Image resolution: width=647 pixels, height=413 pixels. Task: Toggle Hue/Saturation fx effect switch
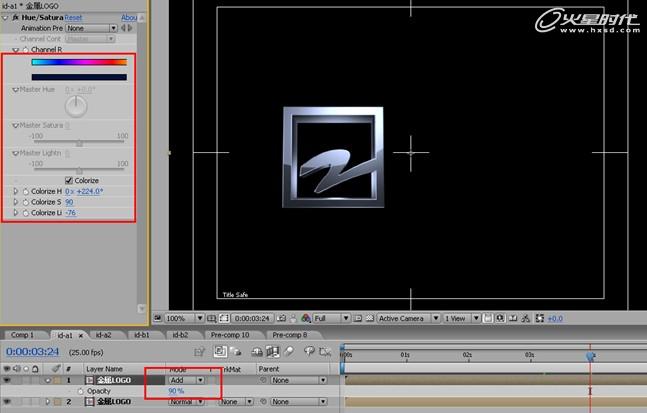coord(16,17)
